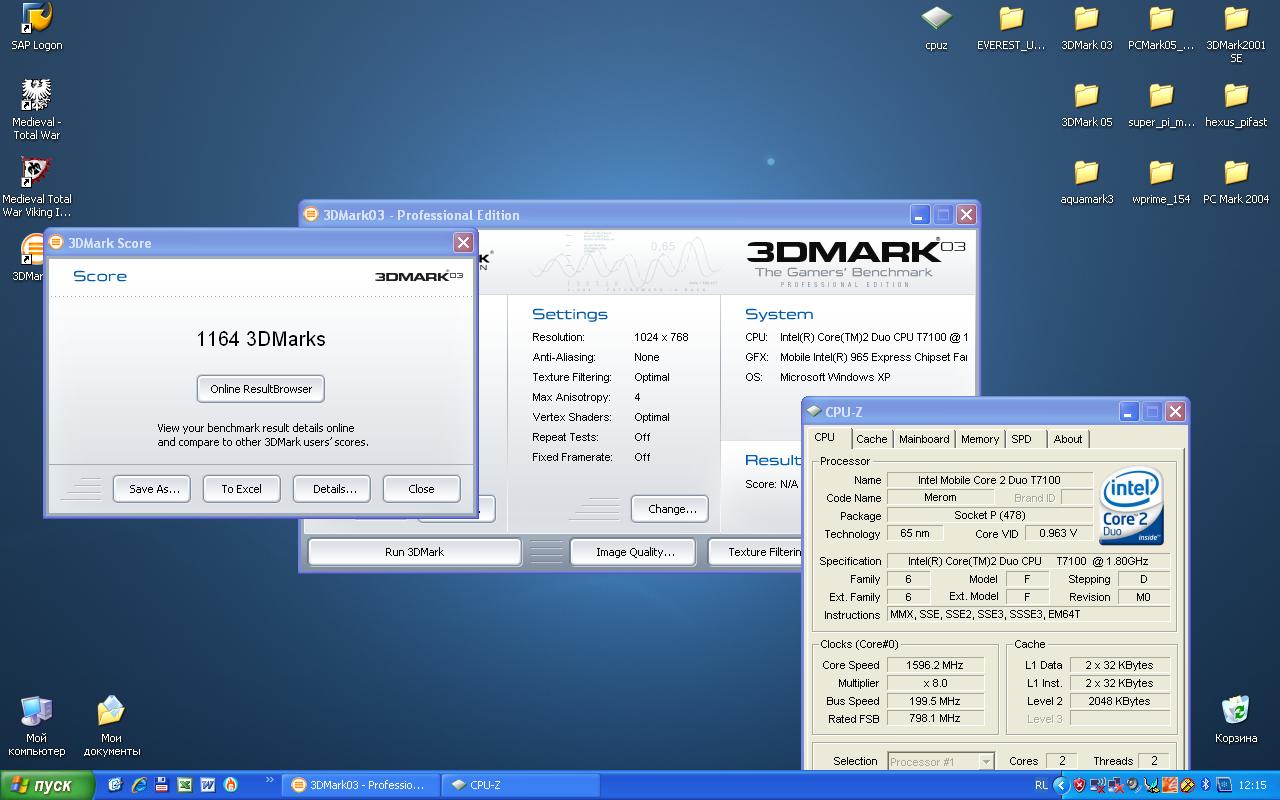Select the aquamark3 folder
Image resolution: width=1280 pixels, height=800 pixels.
tap(1086, 181)
